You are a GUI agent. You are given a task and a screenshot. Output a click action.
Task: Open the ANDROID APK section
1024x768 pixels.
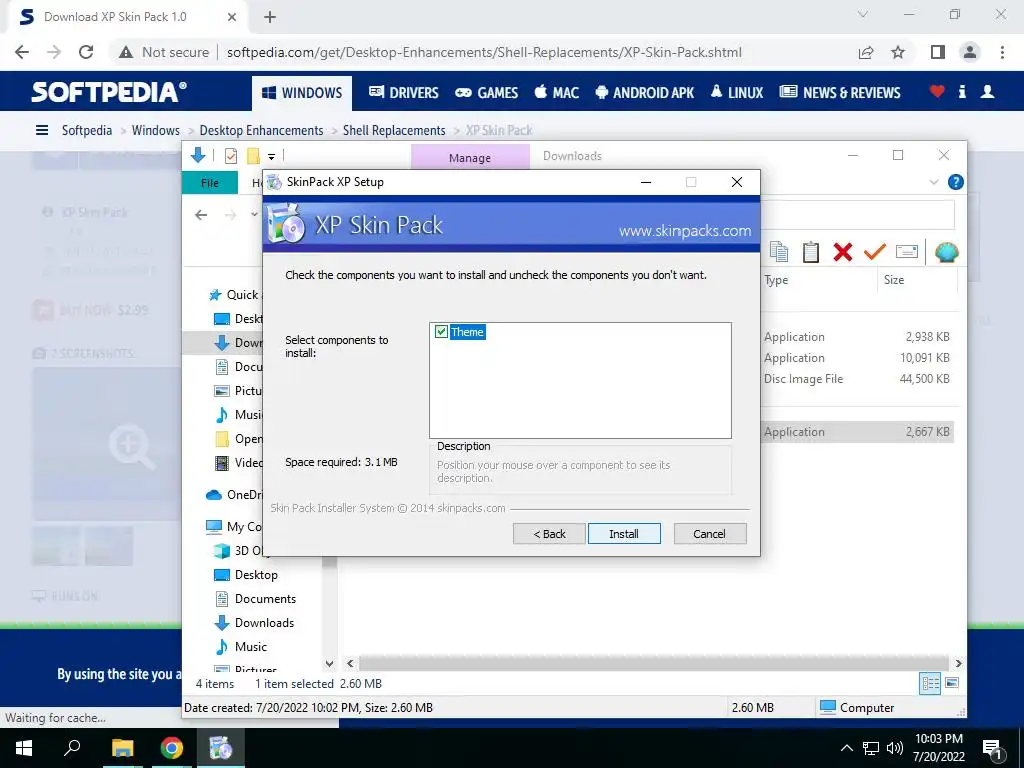pos(645,93)
